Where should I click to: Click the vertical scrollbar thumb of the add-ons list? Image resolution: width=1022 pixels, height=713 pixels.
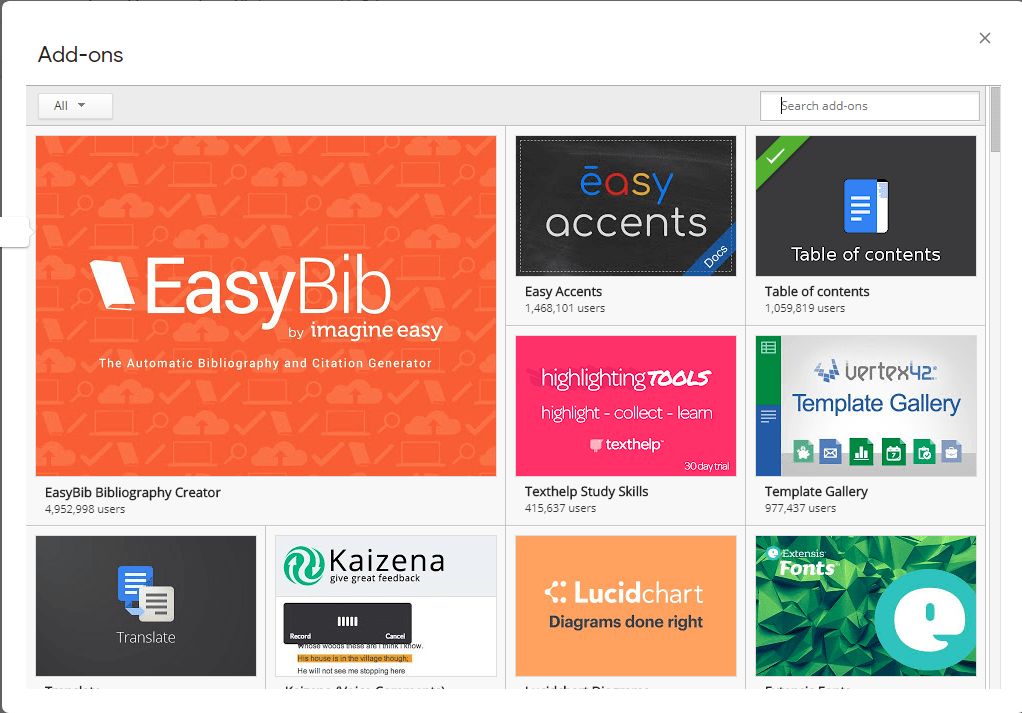[x=995, y=119]
